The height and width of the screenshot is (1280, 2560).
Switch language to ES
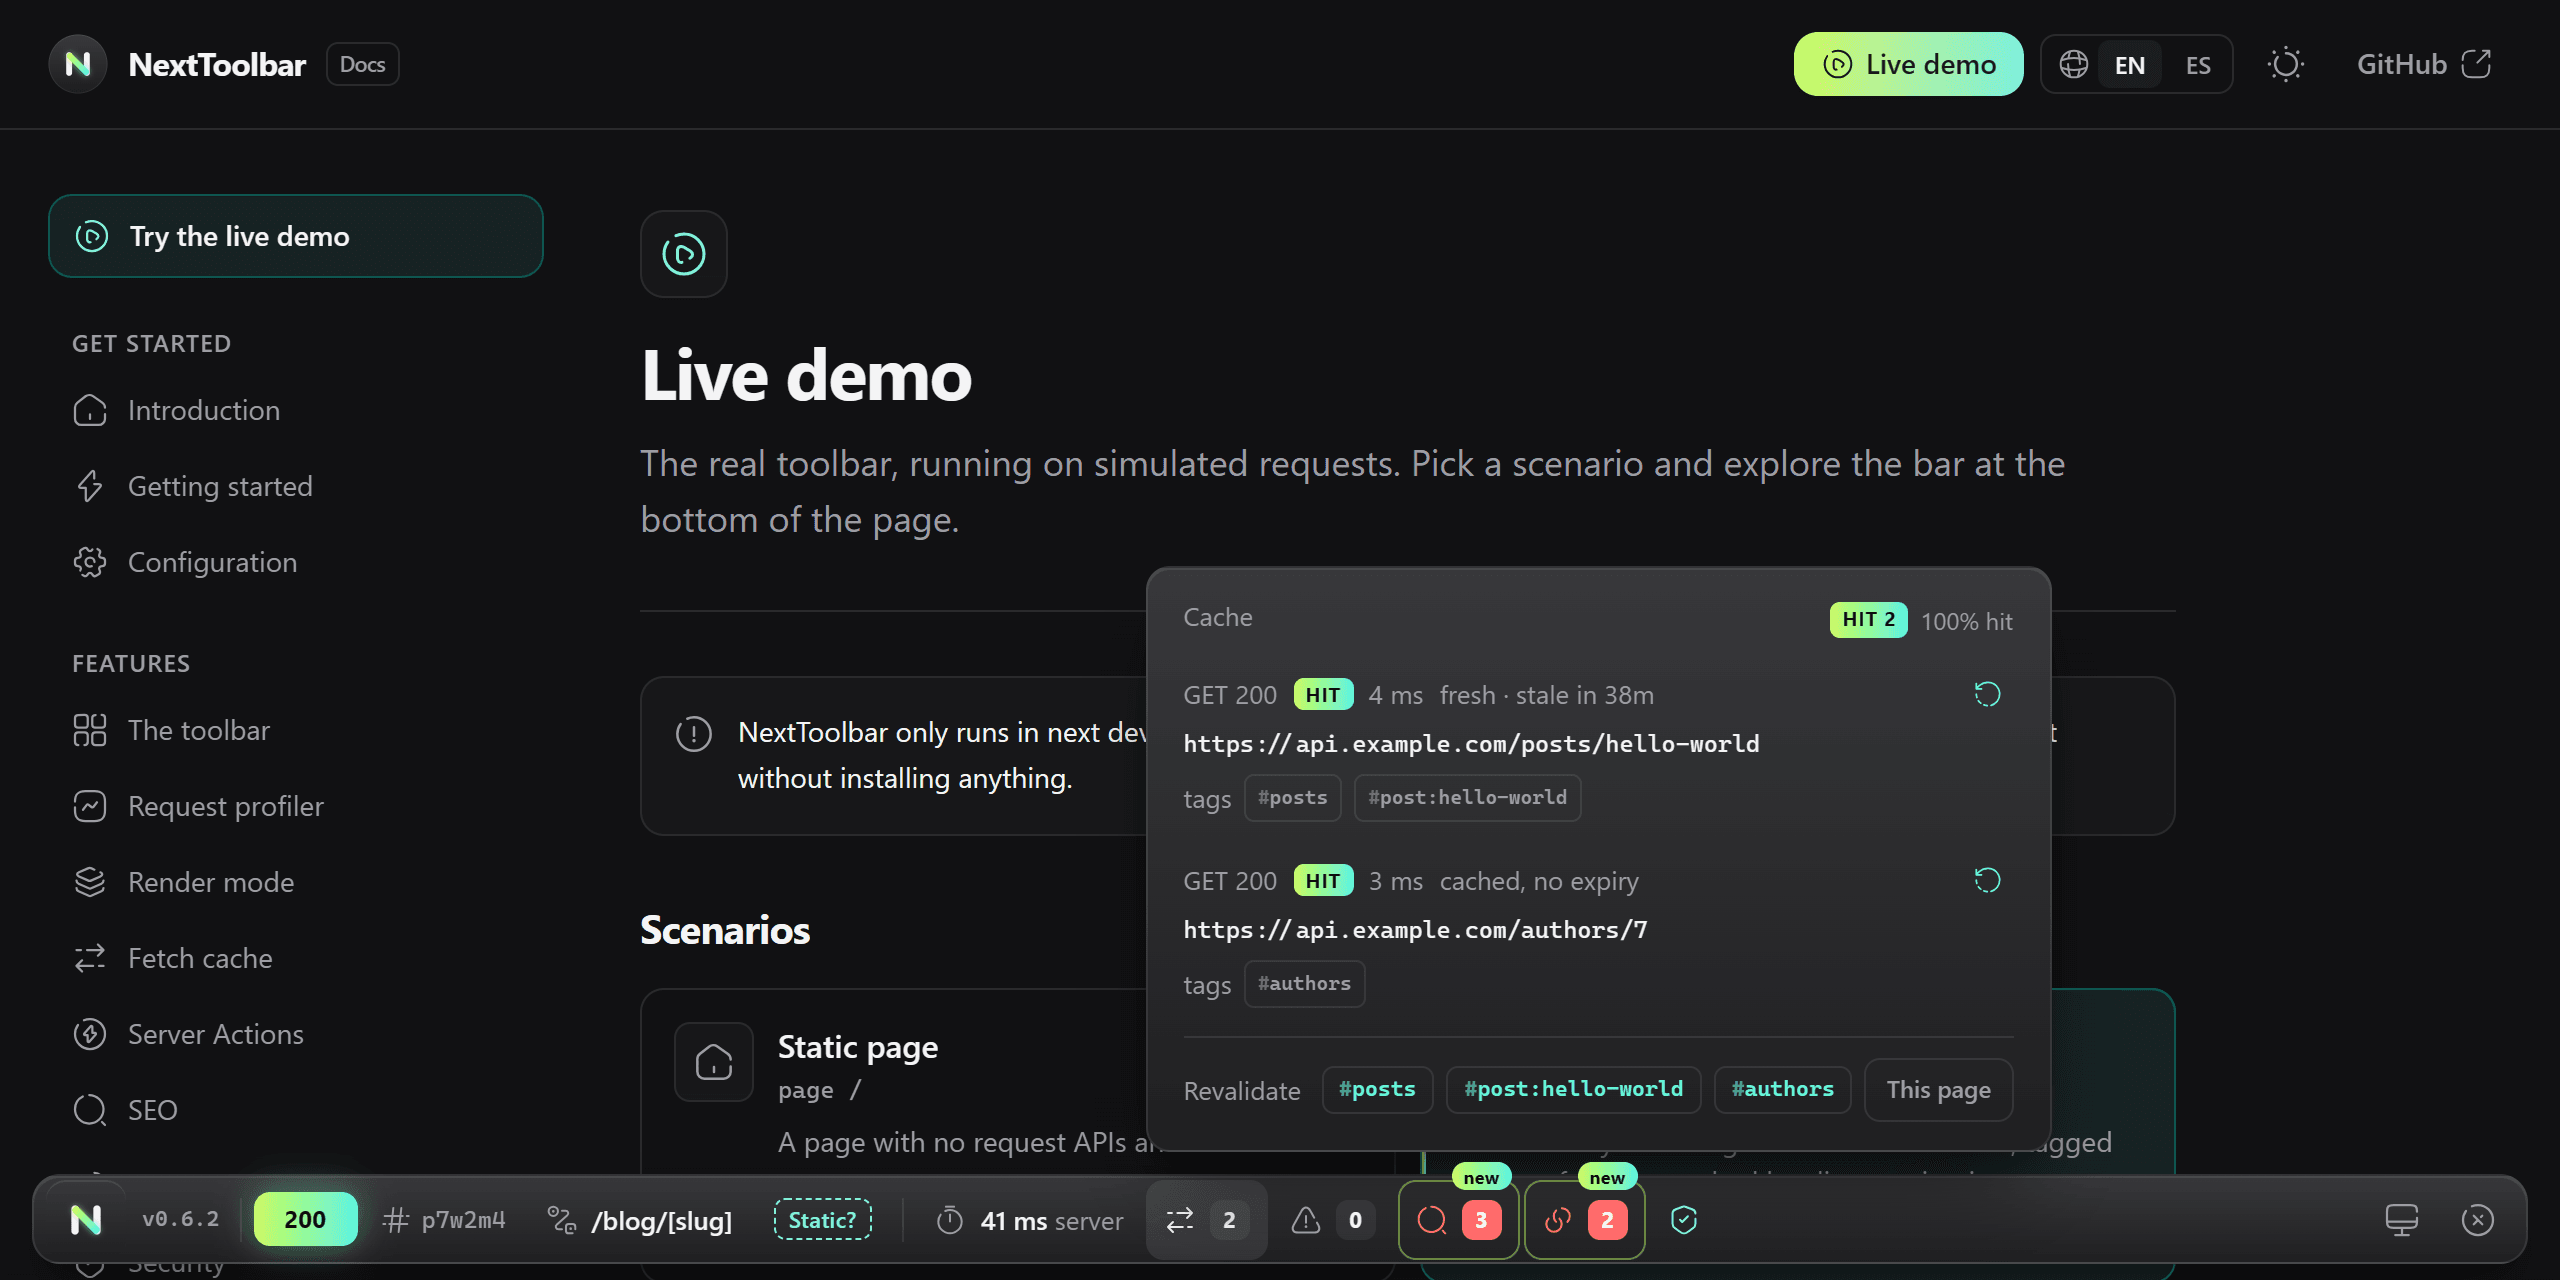[2197, 65]
